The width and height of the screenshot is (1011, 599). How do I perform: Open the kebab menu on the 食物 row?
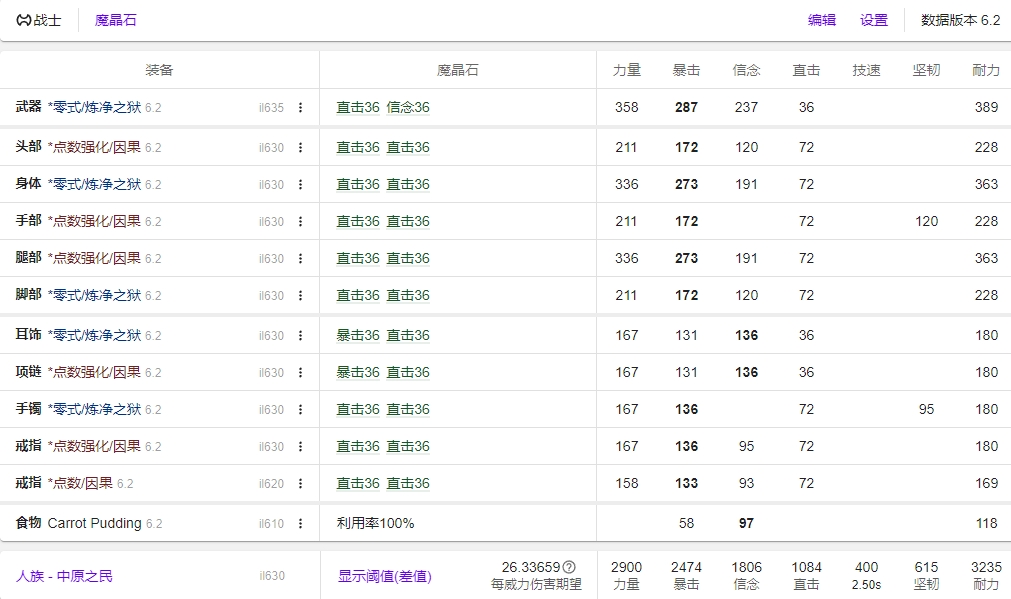coord(300,522)
